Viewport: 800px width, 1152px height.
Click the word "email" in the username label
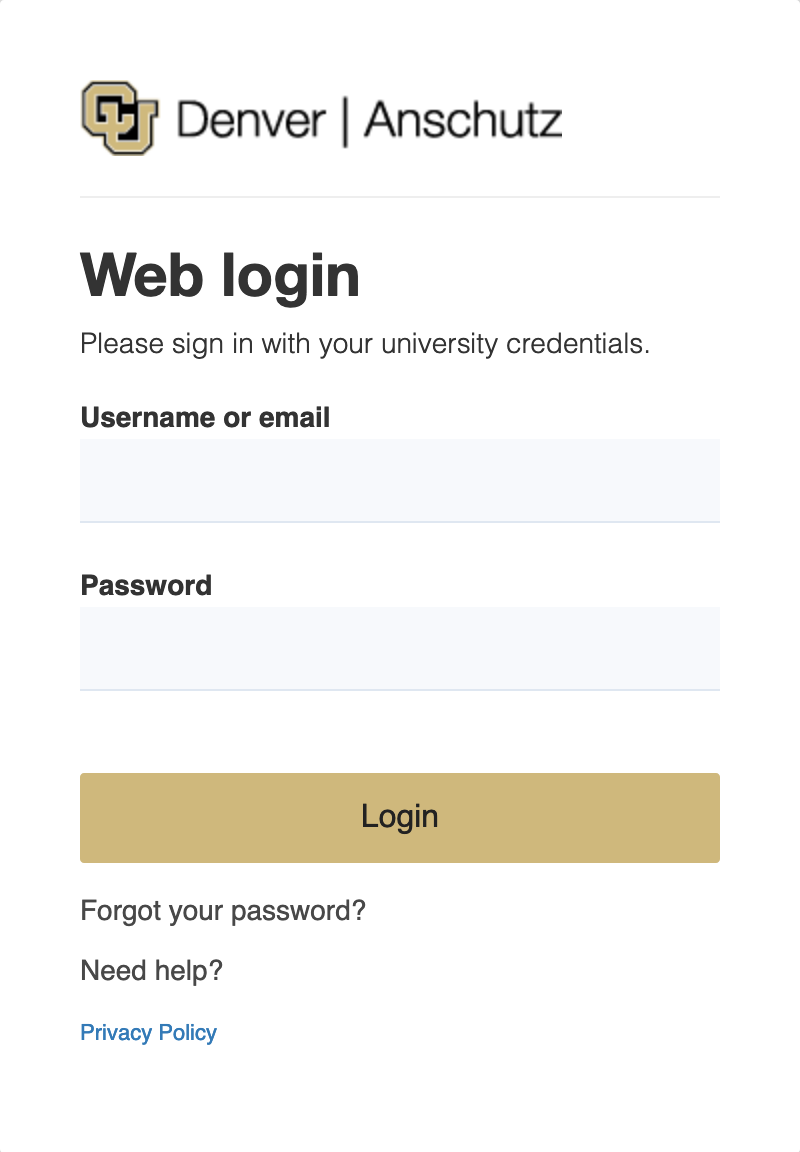(295, 417)
